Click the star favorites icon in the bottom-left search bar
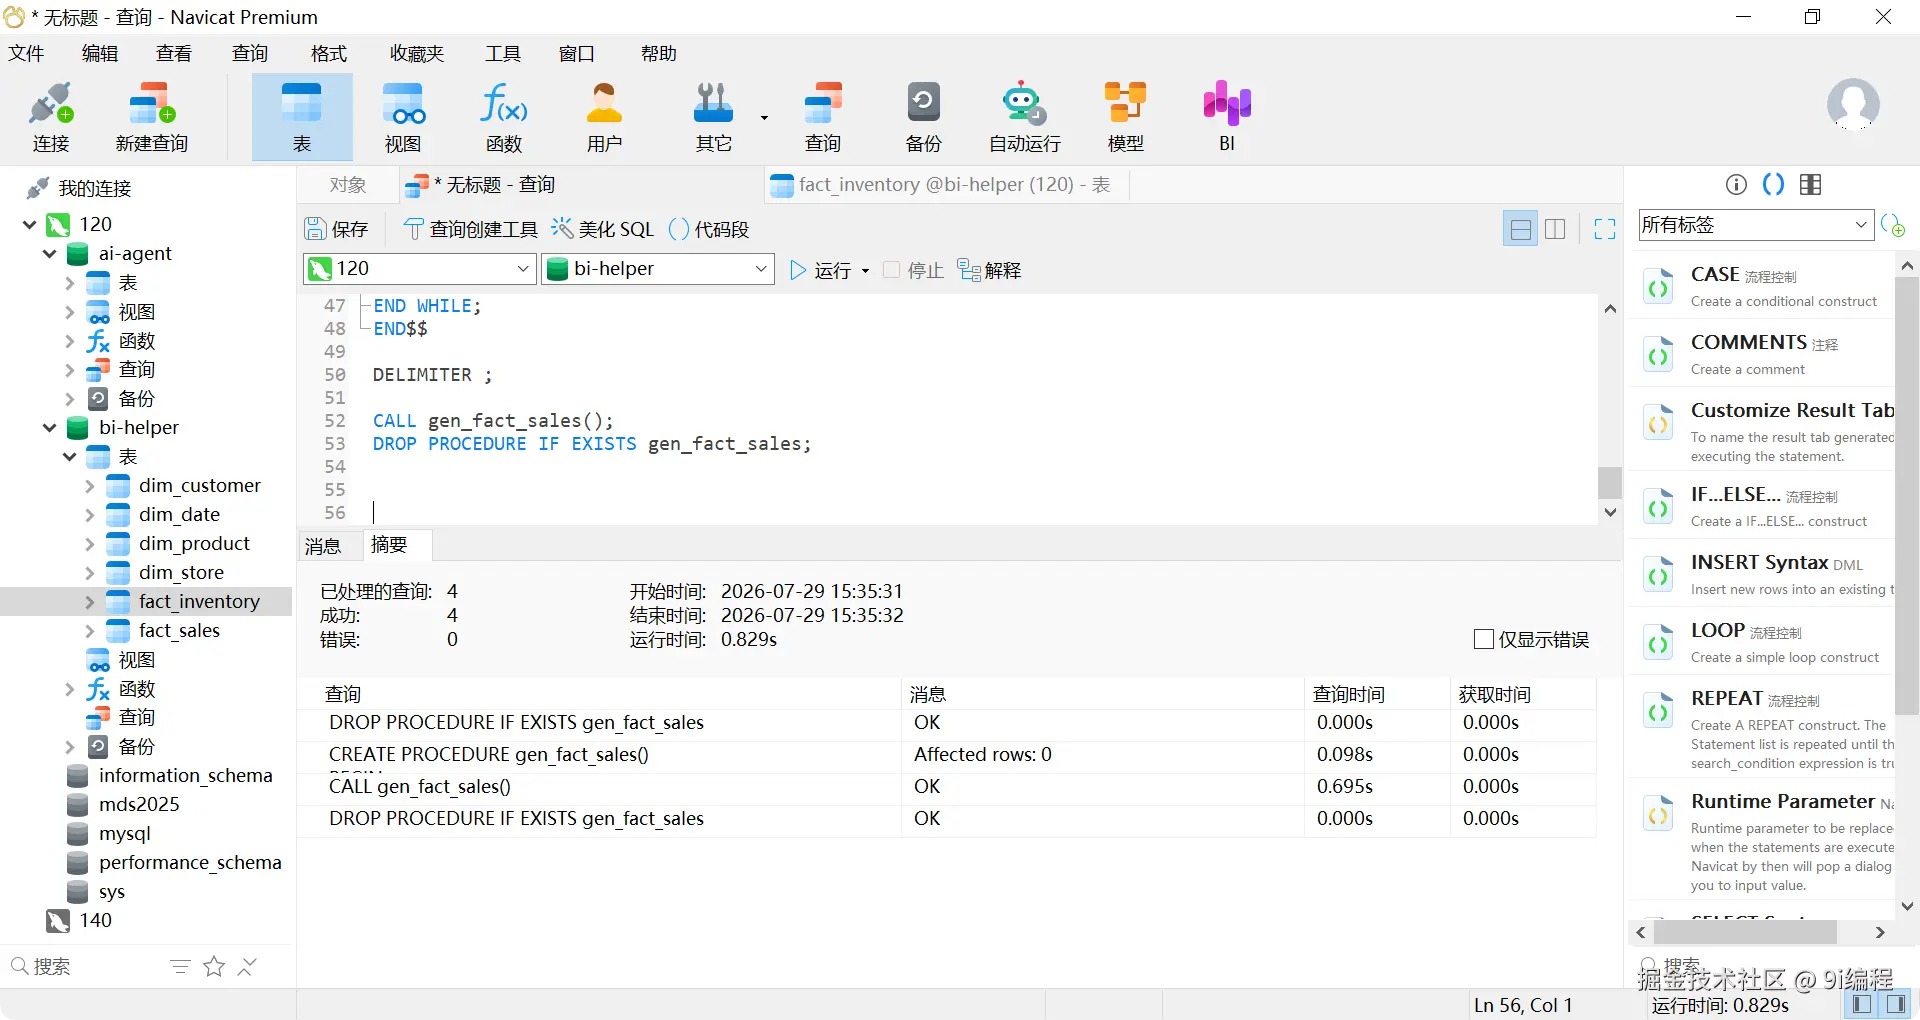1920x1020 pixels. (x=214, y=966)
